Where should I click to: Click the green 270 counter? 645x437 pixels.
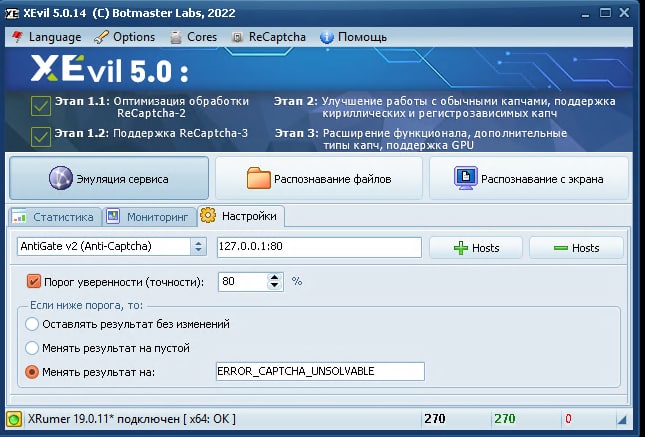coord(505,419)
